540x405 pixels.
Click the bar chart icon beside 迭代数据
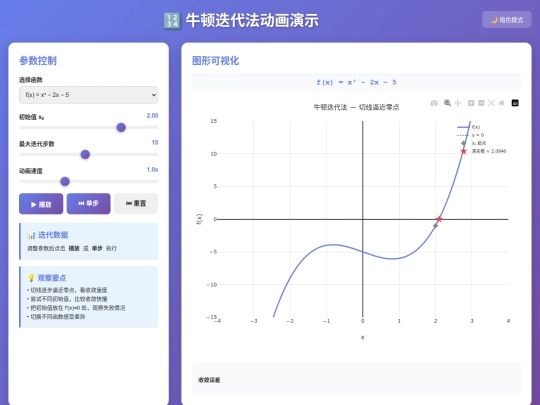[31, 235]
